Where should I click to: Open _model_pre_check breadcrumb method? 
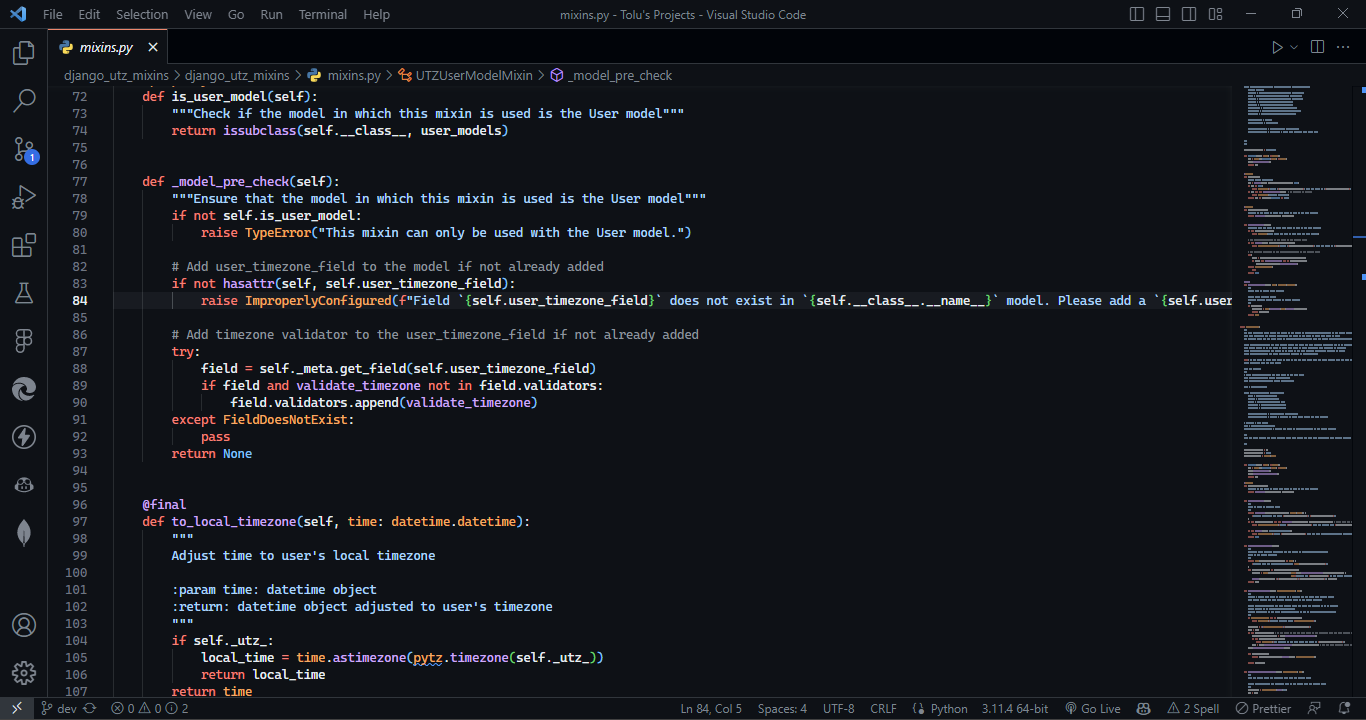point(620,75)
